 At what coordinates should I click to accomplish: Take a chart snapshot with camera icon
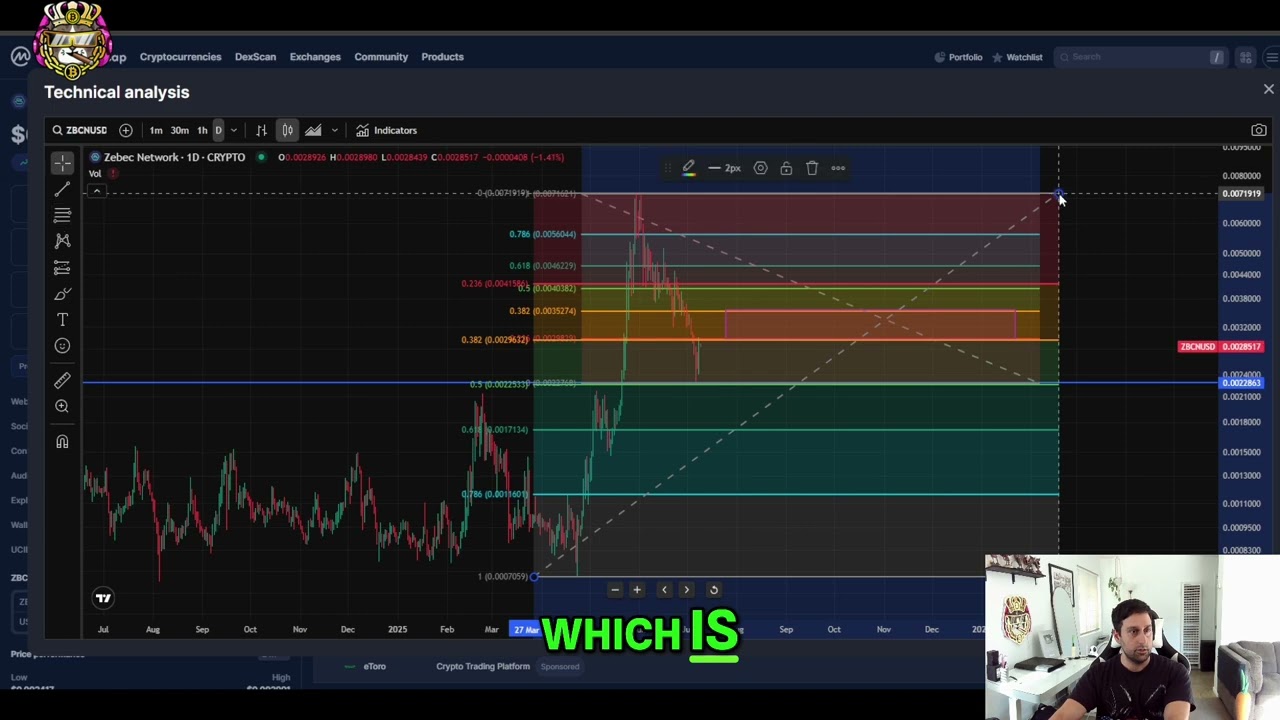(x=1259, y=130)
